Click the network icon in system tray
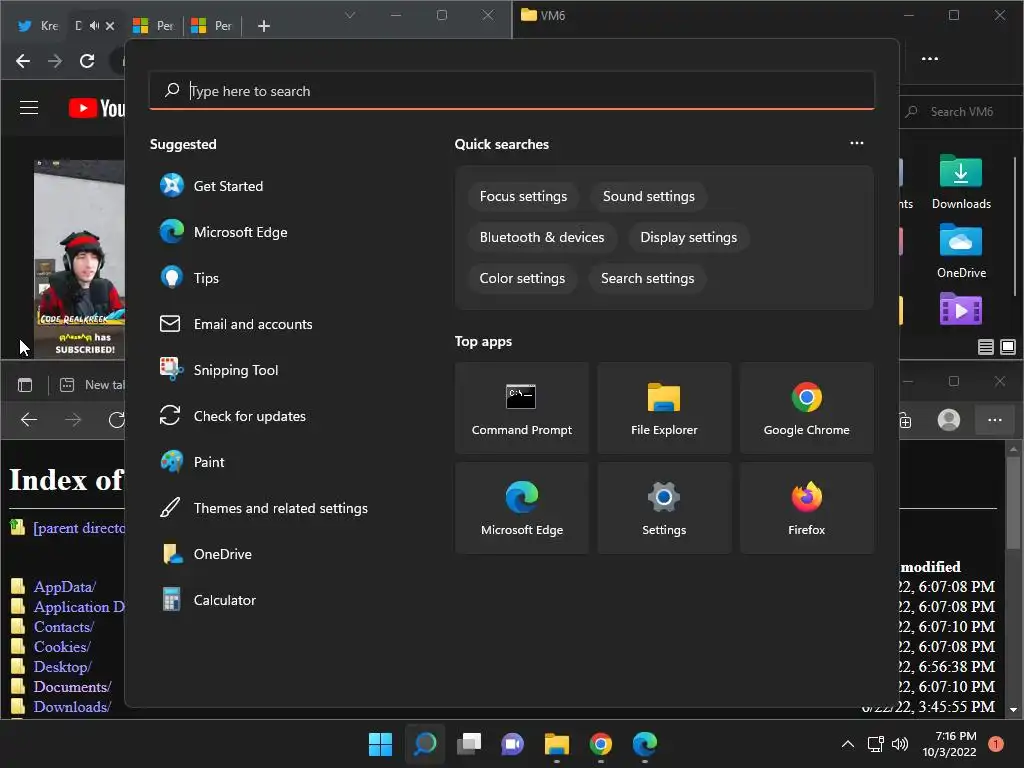The width and height of the screenshot is (1024, 768). pyautogui.click(x=875, y=744)
